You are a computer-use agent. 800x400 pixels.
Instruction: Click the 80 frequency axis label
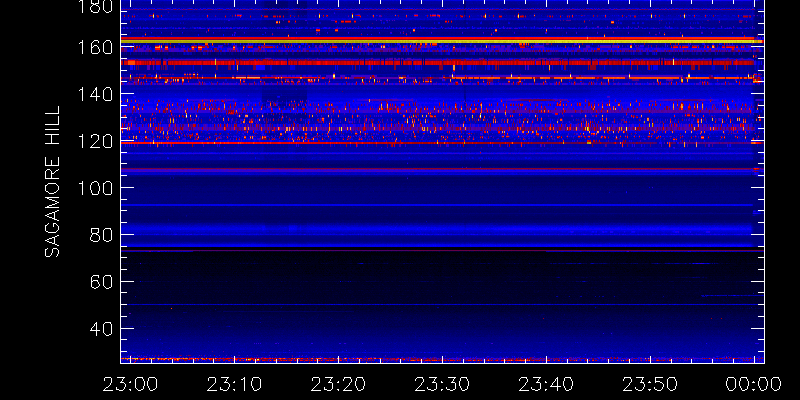(x=100, y=235)
